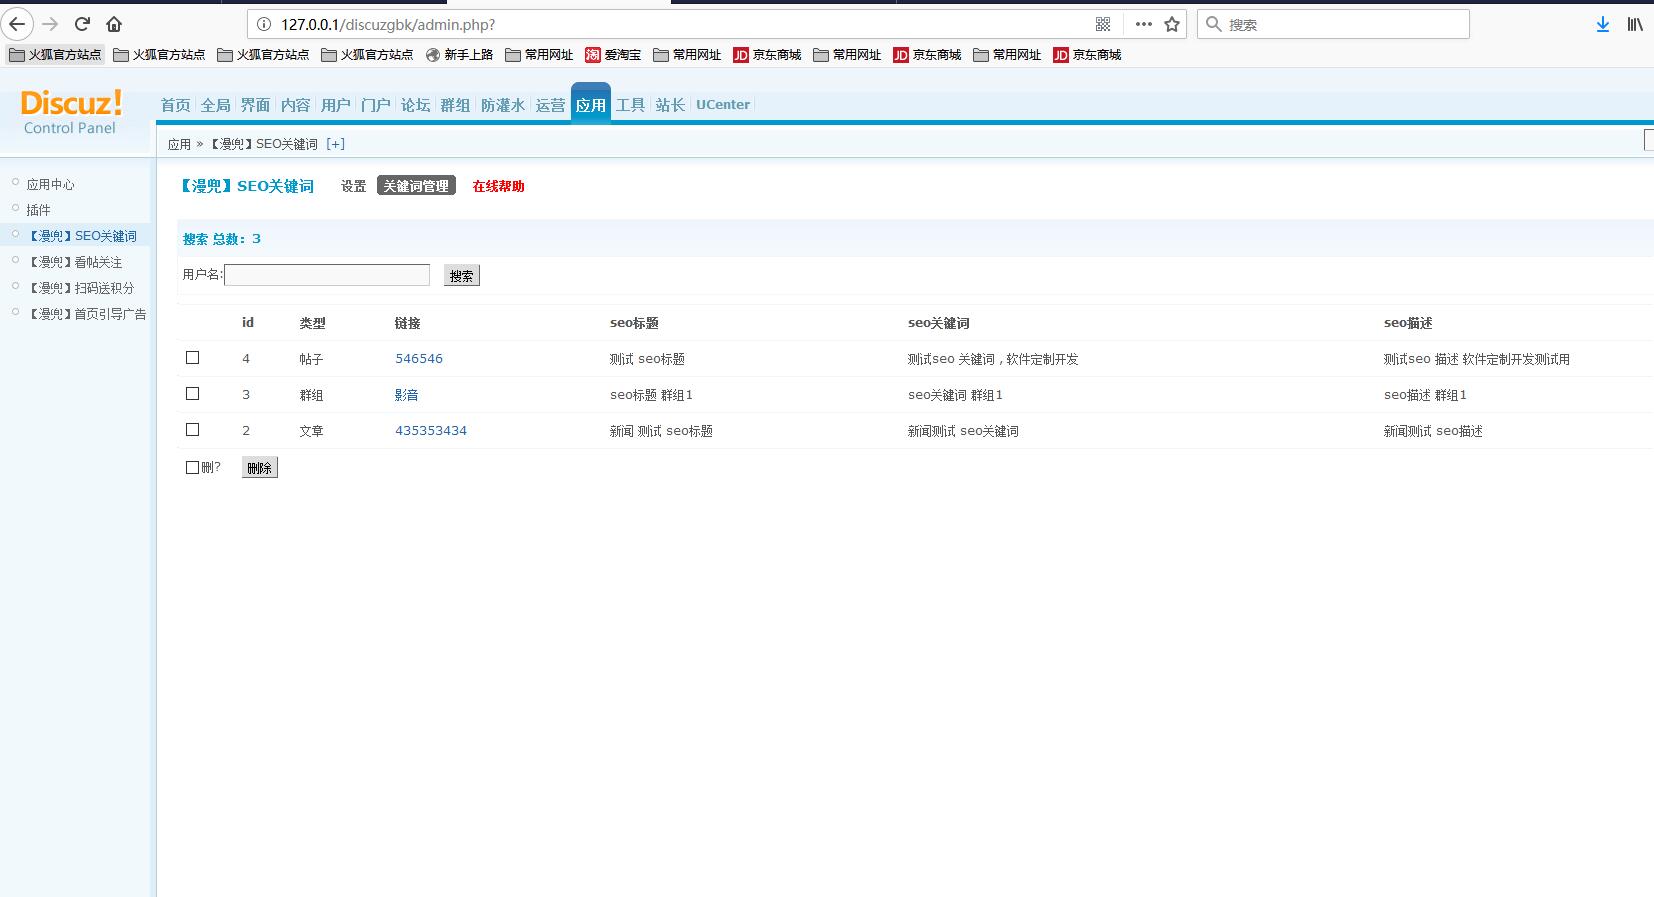
Task: Open the first 火狐官方站点 bookmark folder
Action: pos(55,55)
